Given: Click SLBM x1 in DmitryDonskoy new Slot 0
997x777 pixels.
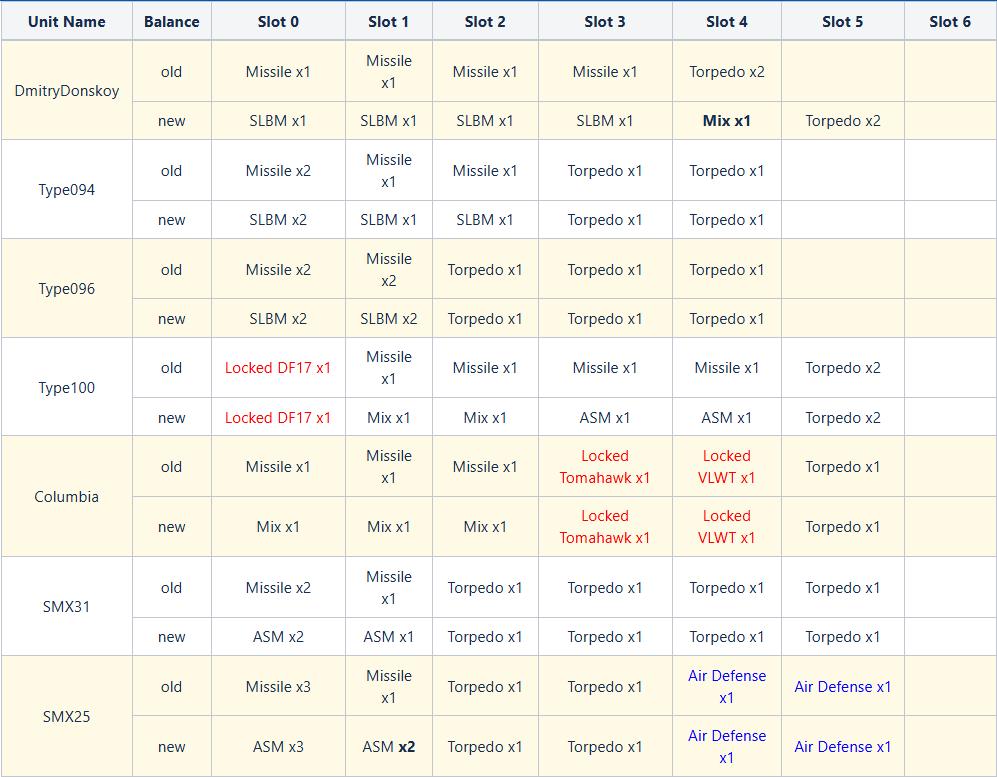Looking at the screenshot, I should (x=278, y=121).
